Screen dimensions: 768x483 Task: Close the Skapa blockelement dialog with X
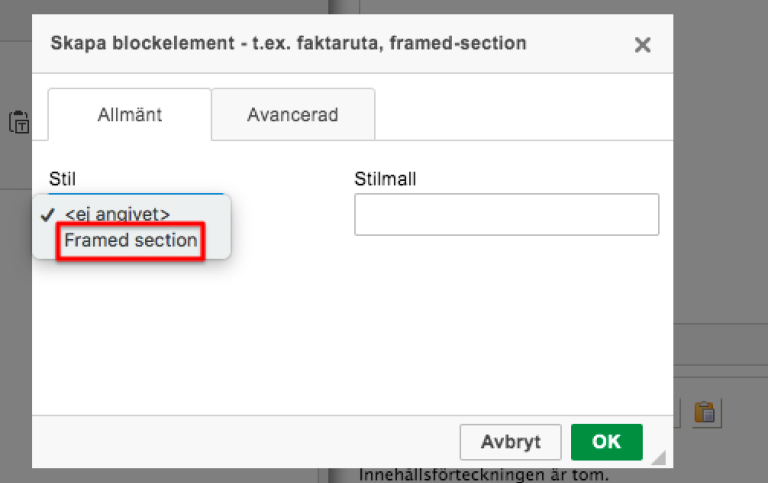coord(642,45)
